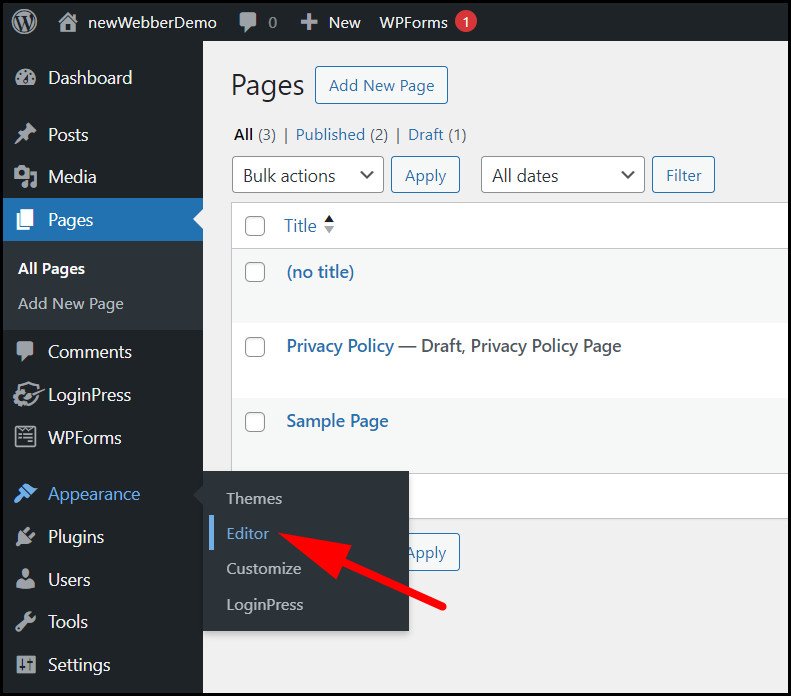Click Apply next to Bulk actions
791x696 pixels.
click(x=425, y=175)
